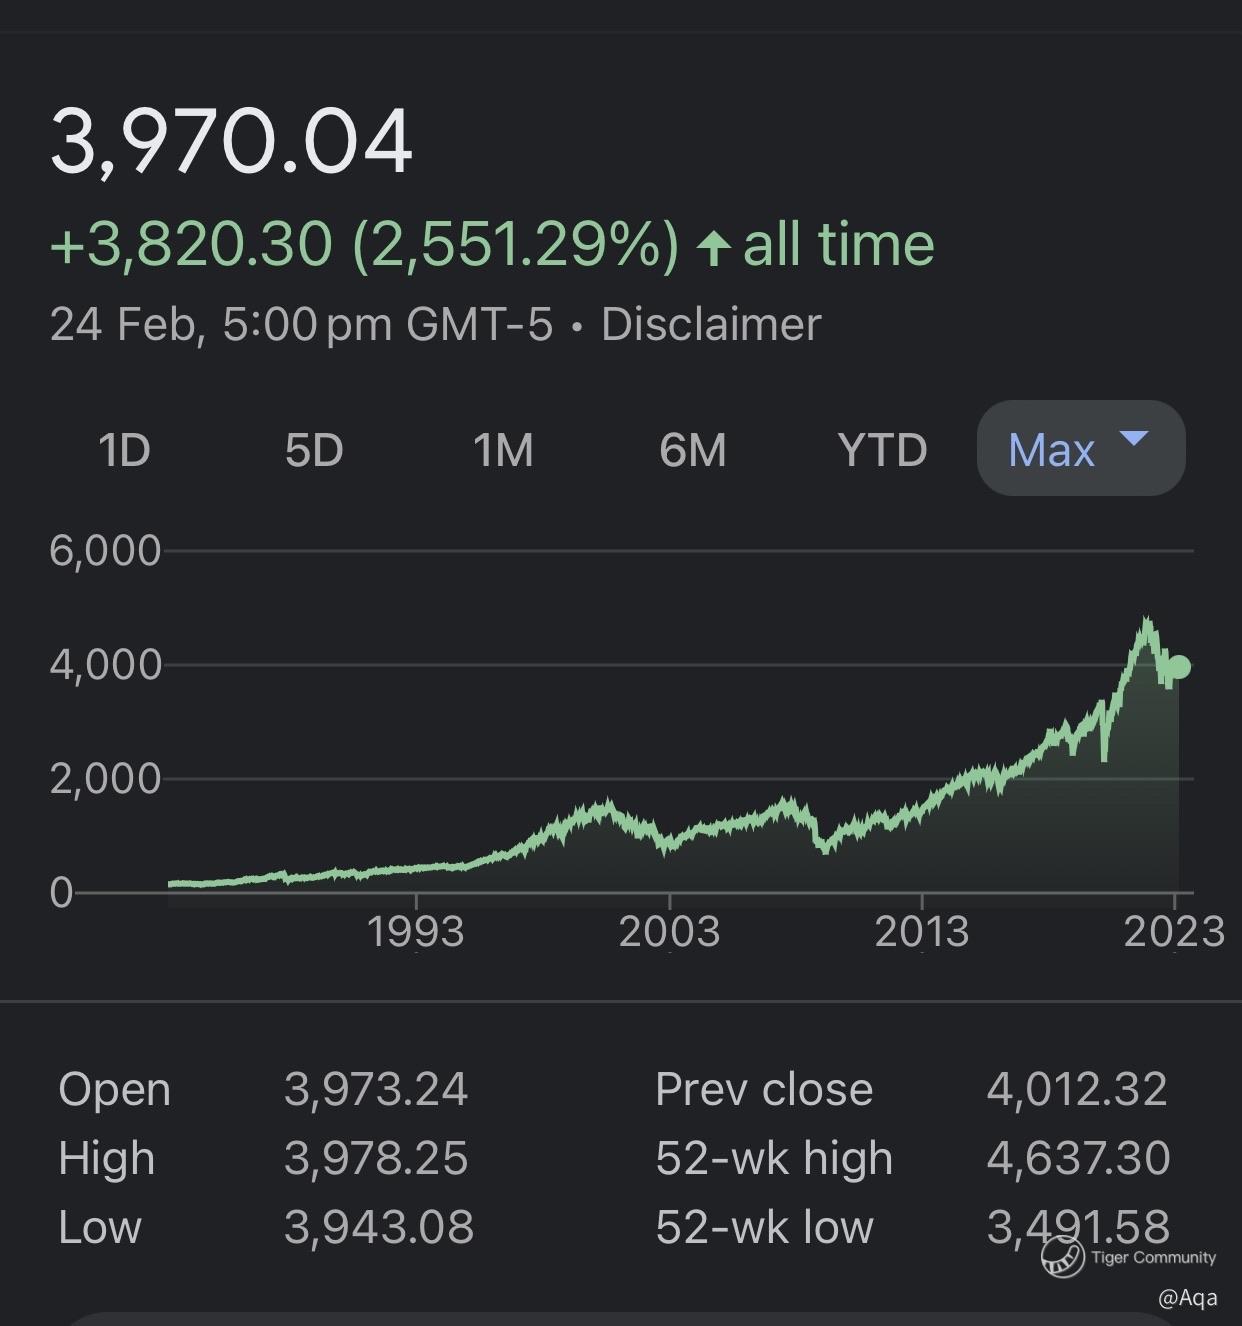Select the 5D chart range
Viewport: 1242px width, 1326px height.
(x=314, y=450)
